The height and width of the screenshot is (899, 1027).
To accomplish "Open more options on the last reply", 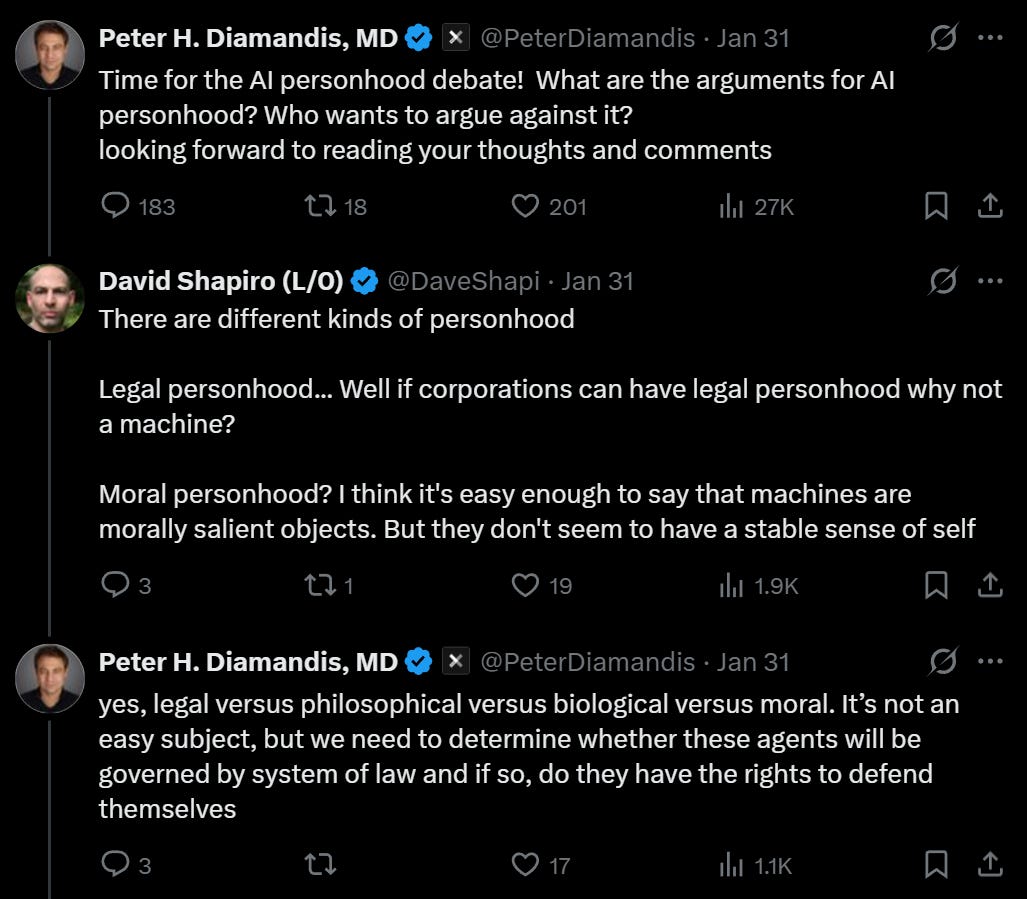I will click(x=990, y=661).
